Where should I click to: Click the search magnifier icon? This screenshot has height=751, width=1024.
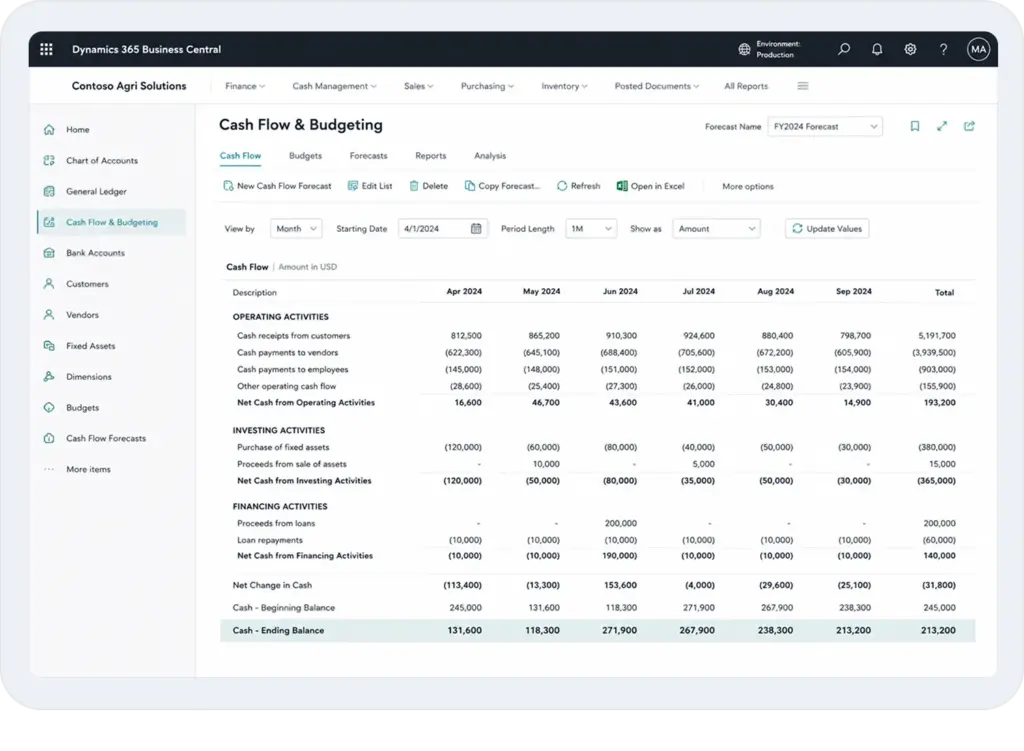(844, 49)
